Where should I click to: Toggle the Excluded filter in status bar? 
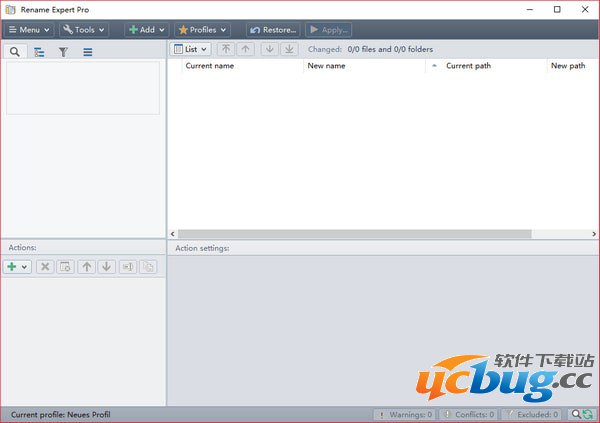pos(533,414)
